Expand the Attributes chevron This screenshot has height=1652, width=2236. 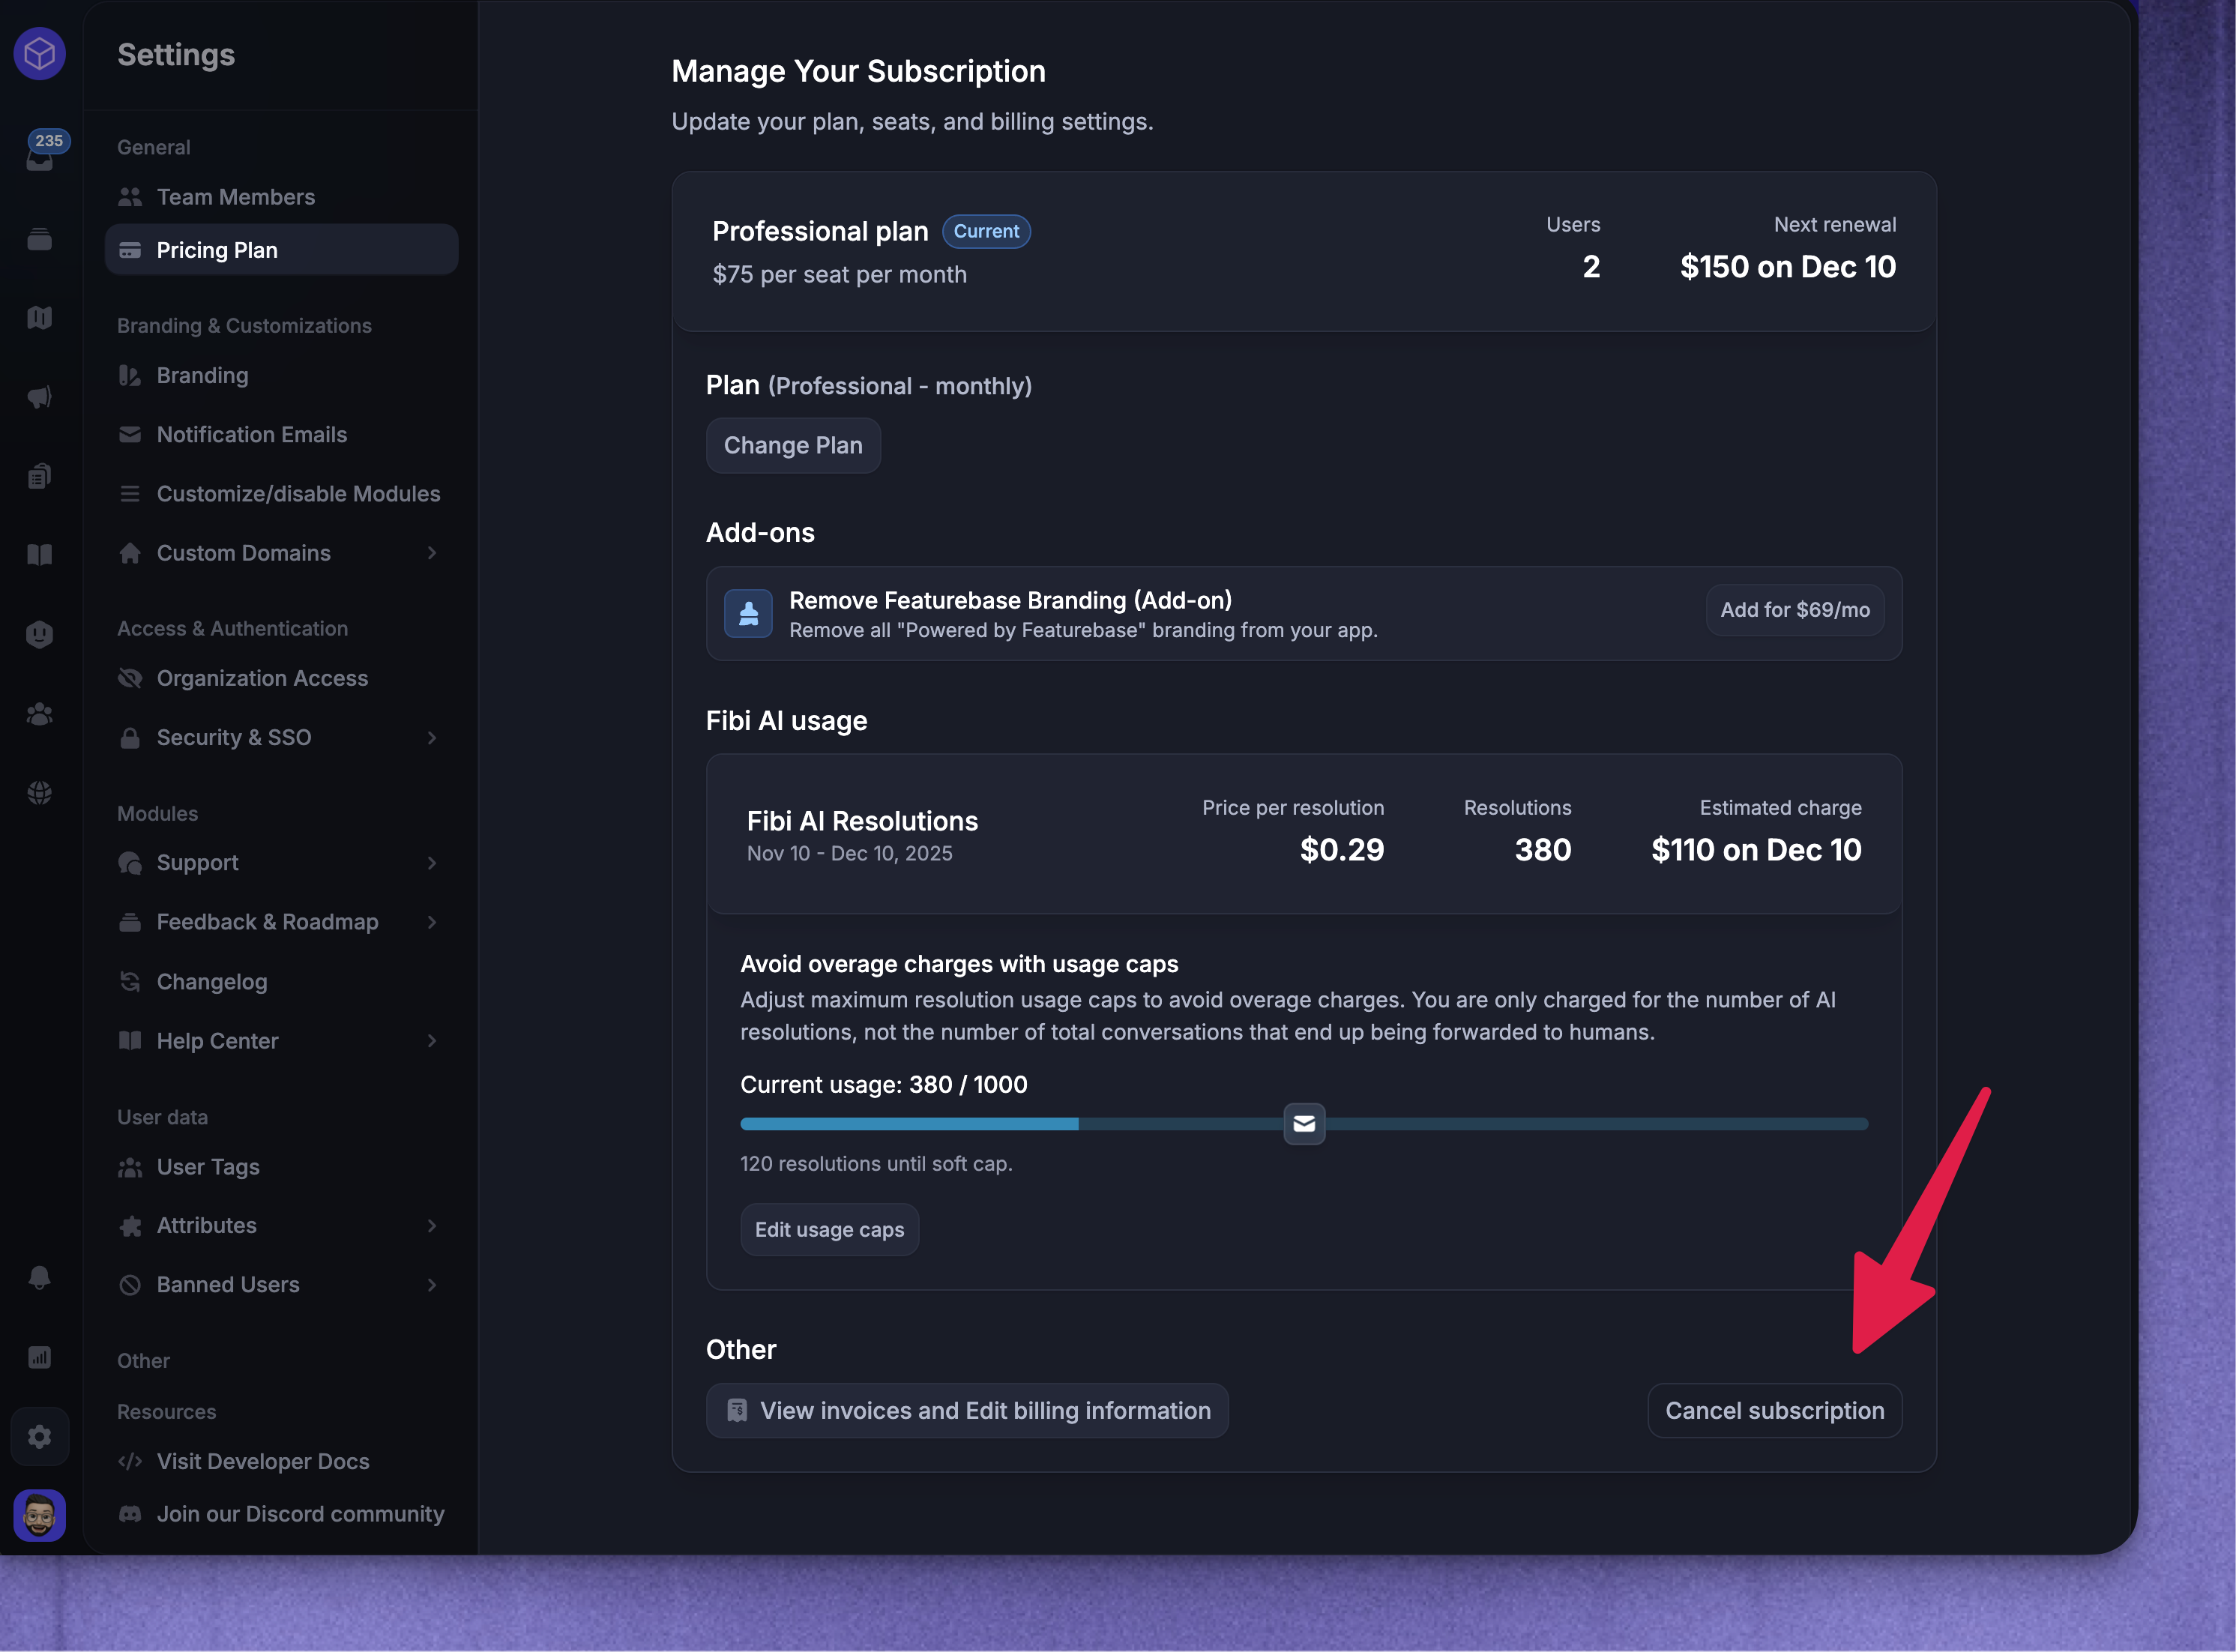pos(432,1226)
